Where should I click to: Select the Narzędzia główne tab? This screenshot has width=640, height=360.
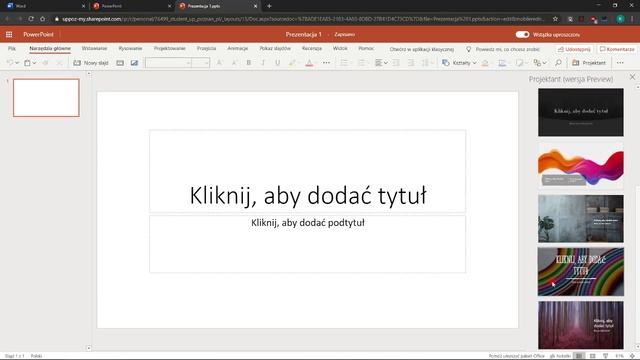click(50, 49)
